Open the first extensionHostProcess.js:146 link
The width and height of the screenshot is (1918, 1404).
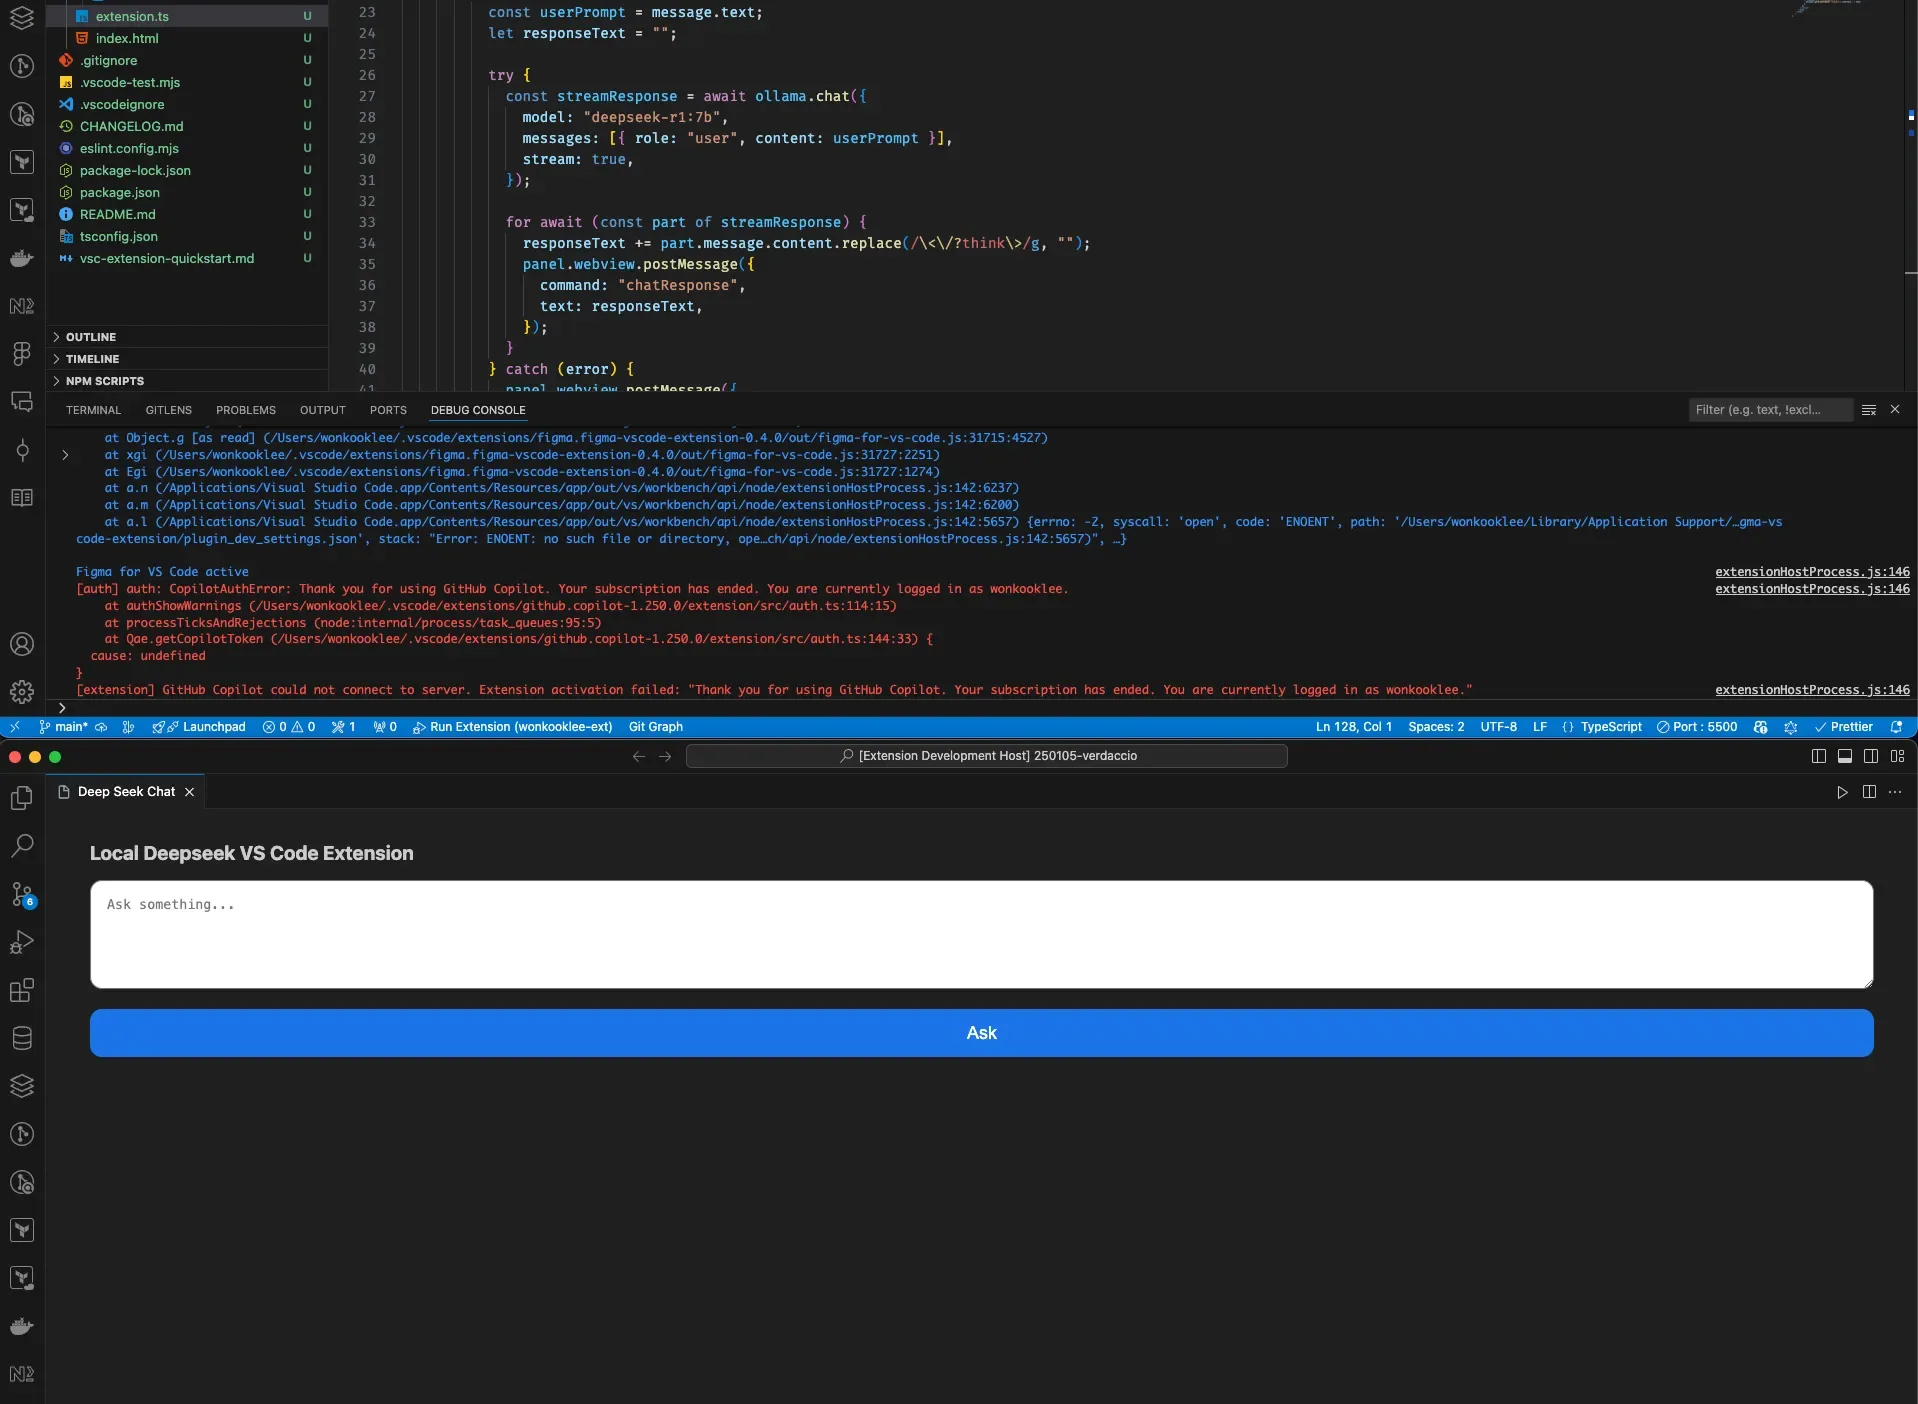pos(1812,572)
